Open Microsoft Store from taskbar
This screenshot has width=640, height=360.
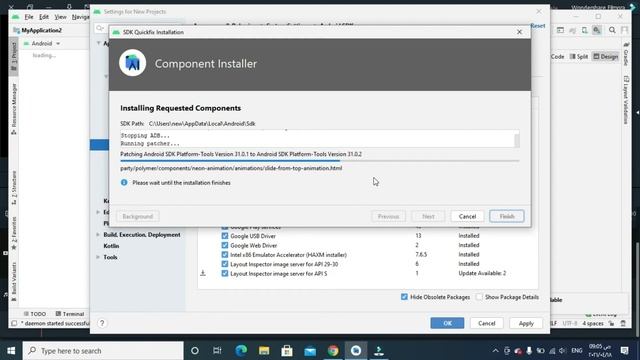point(287,351)
